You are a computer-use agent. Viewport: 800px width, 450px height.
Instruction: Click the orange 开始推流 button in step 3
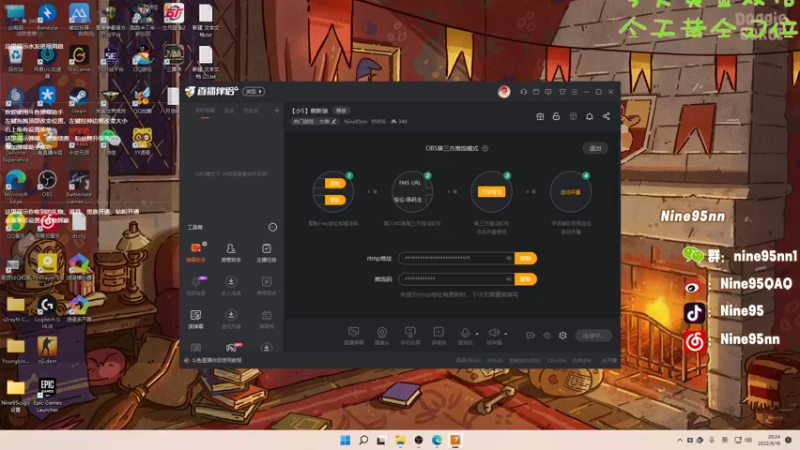[x=491, y=192]
